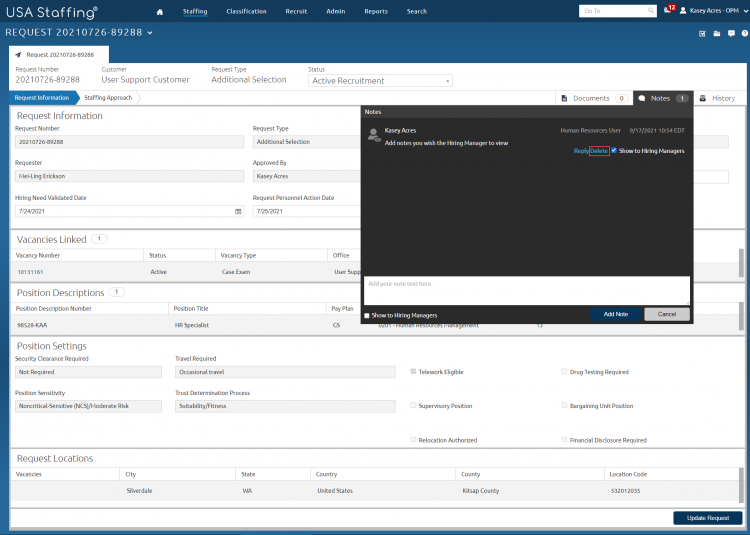The width and height of the screenshot is (750, 535).
Task: Expand the Kasey Acres user menu arrow
Action: tap(745, 11)
